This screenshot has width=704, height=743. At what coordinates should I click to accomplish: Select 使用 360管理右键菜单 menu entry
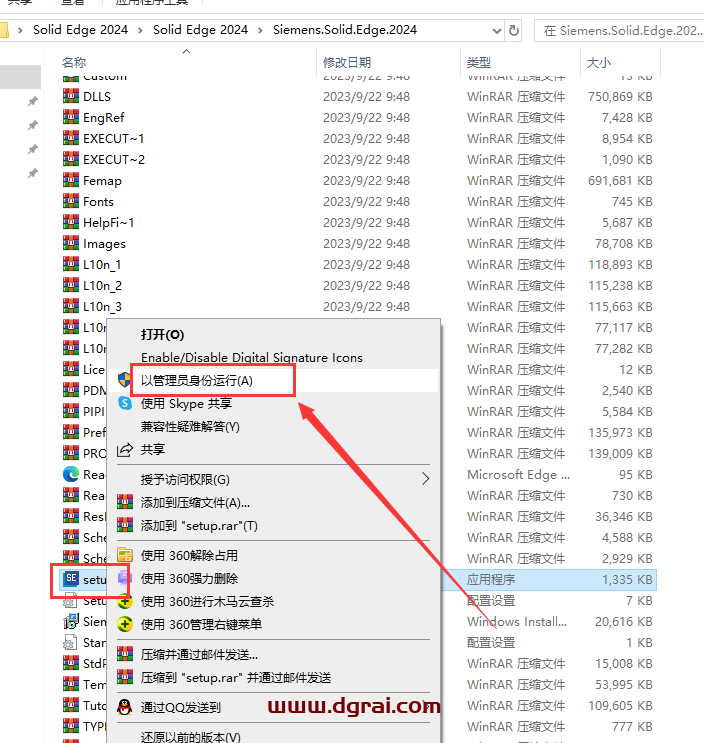point(201,624)
